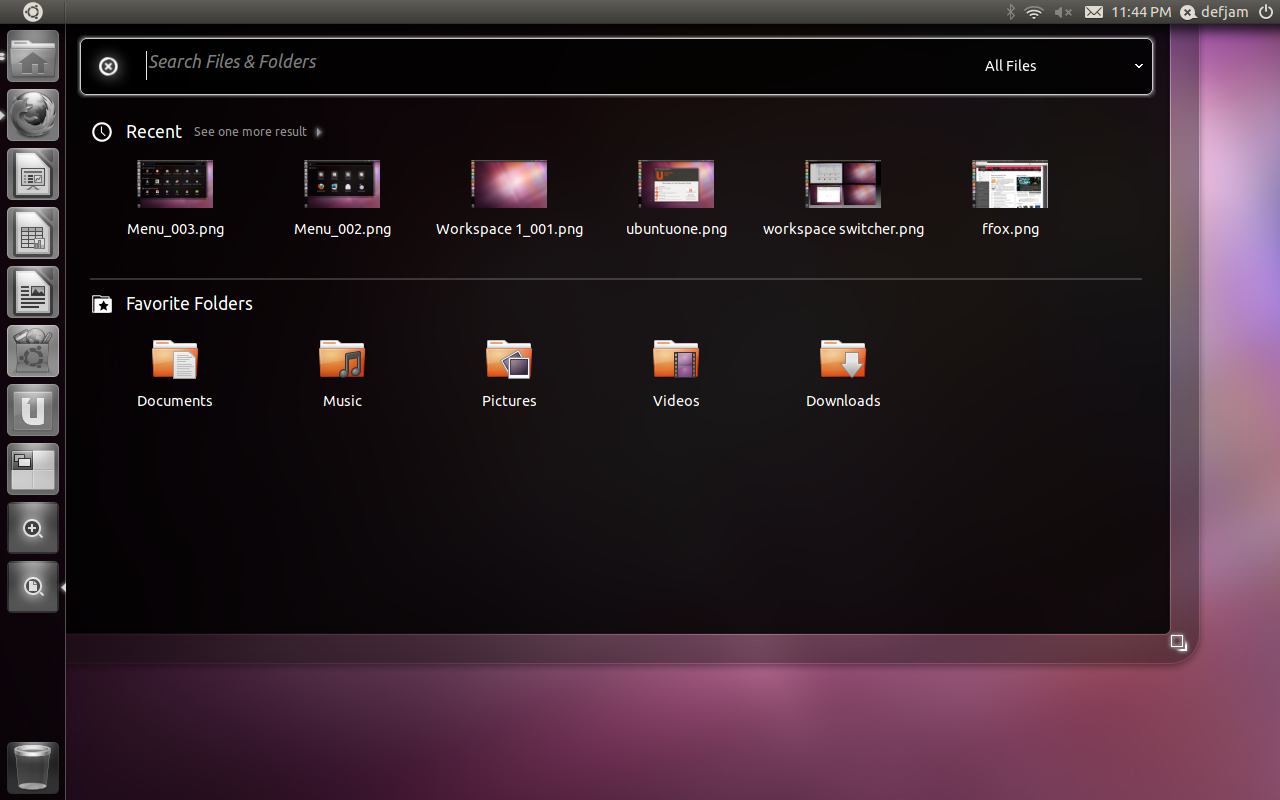Select the Files & Folders lens icon

tap(33, 587)
